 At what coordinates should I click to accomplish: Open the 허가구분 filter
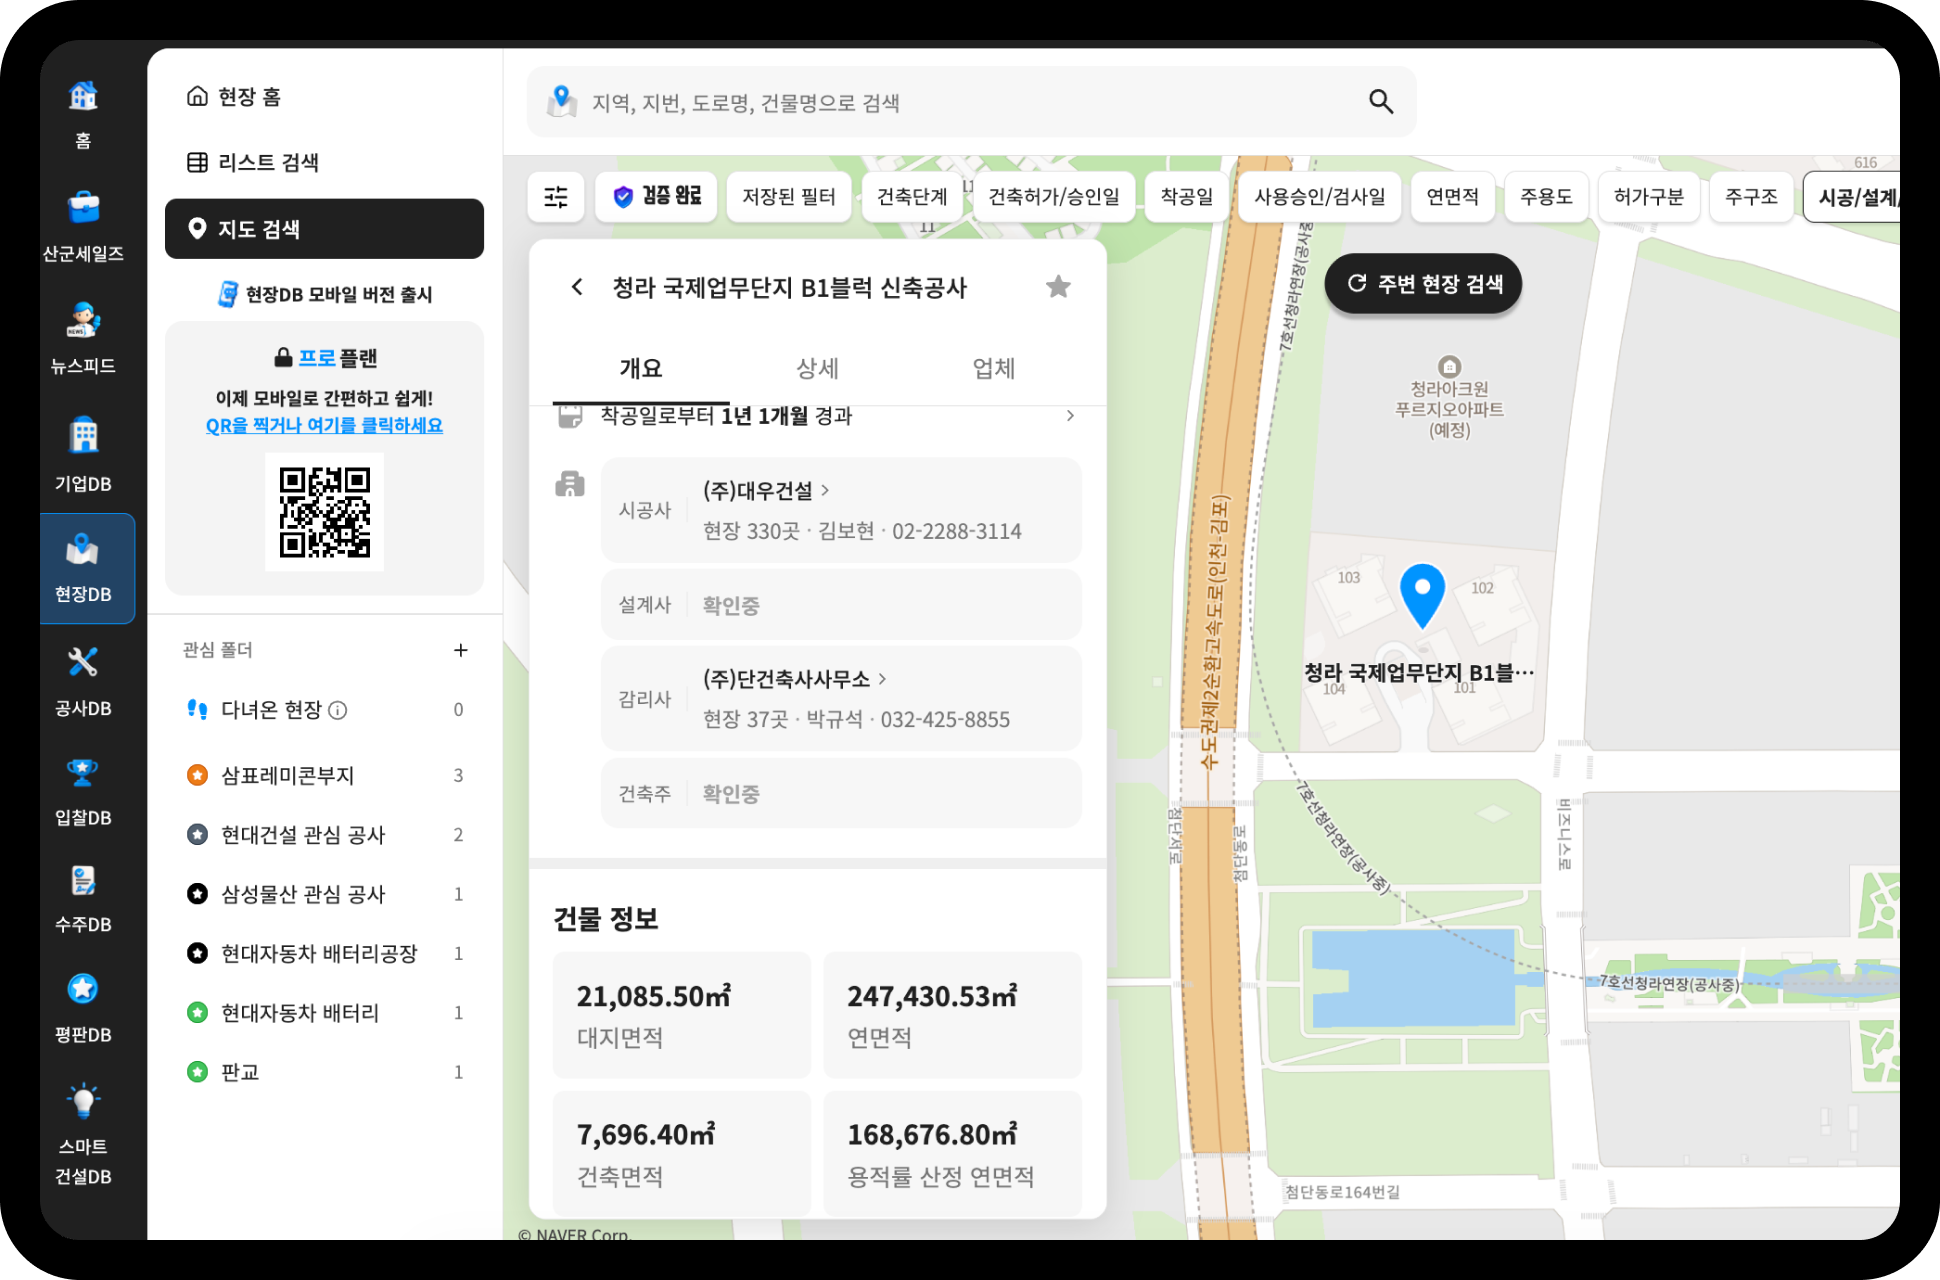pos(1649,197)
